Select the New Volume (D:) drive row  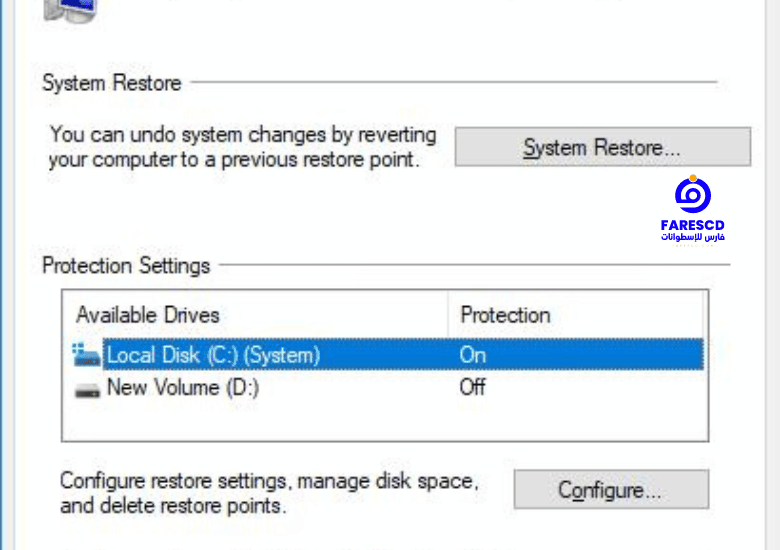coord(388,387)
